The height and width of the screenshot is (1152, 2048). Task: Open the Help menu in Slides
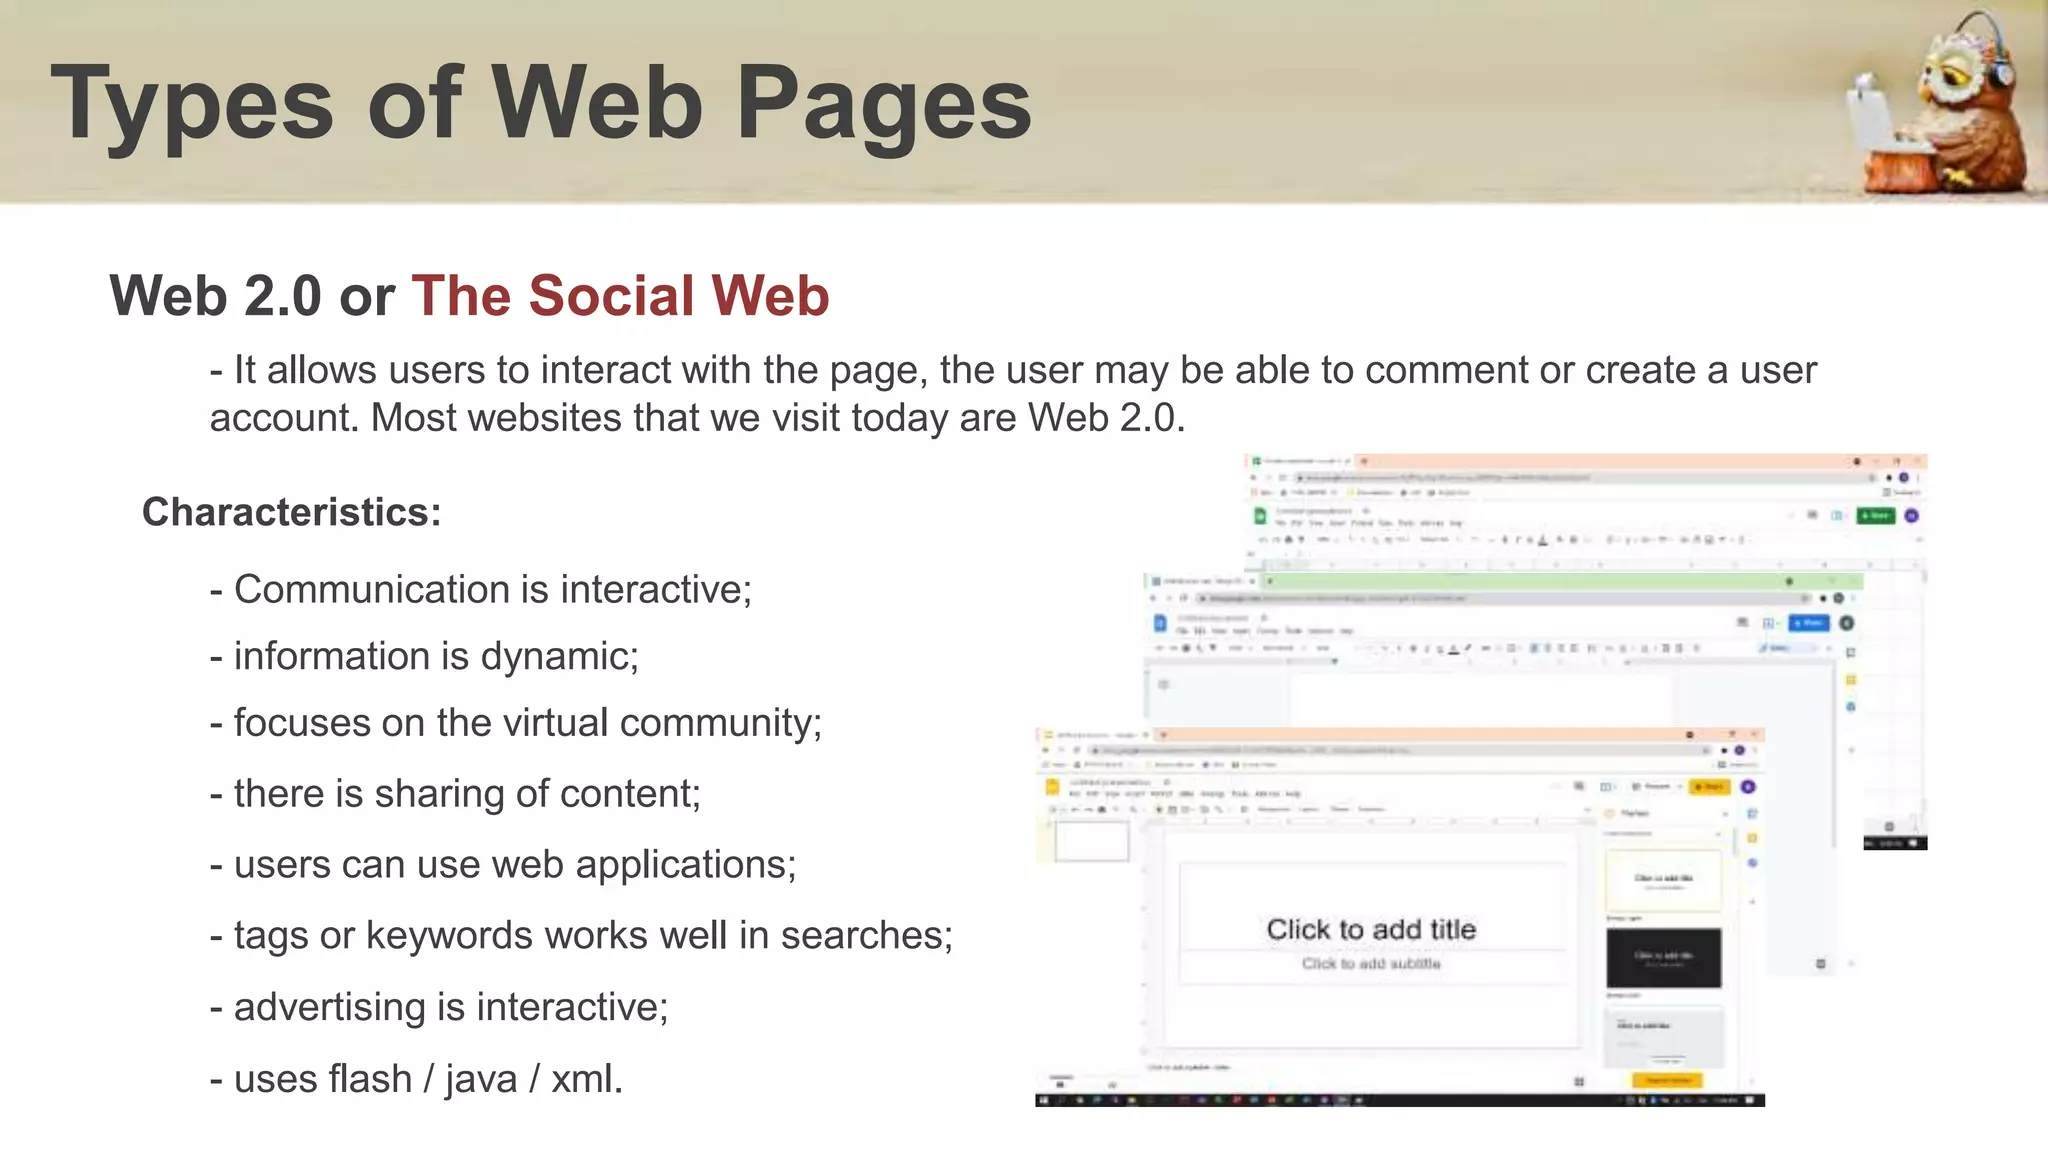click(x=1293, y=794)
